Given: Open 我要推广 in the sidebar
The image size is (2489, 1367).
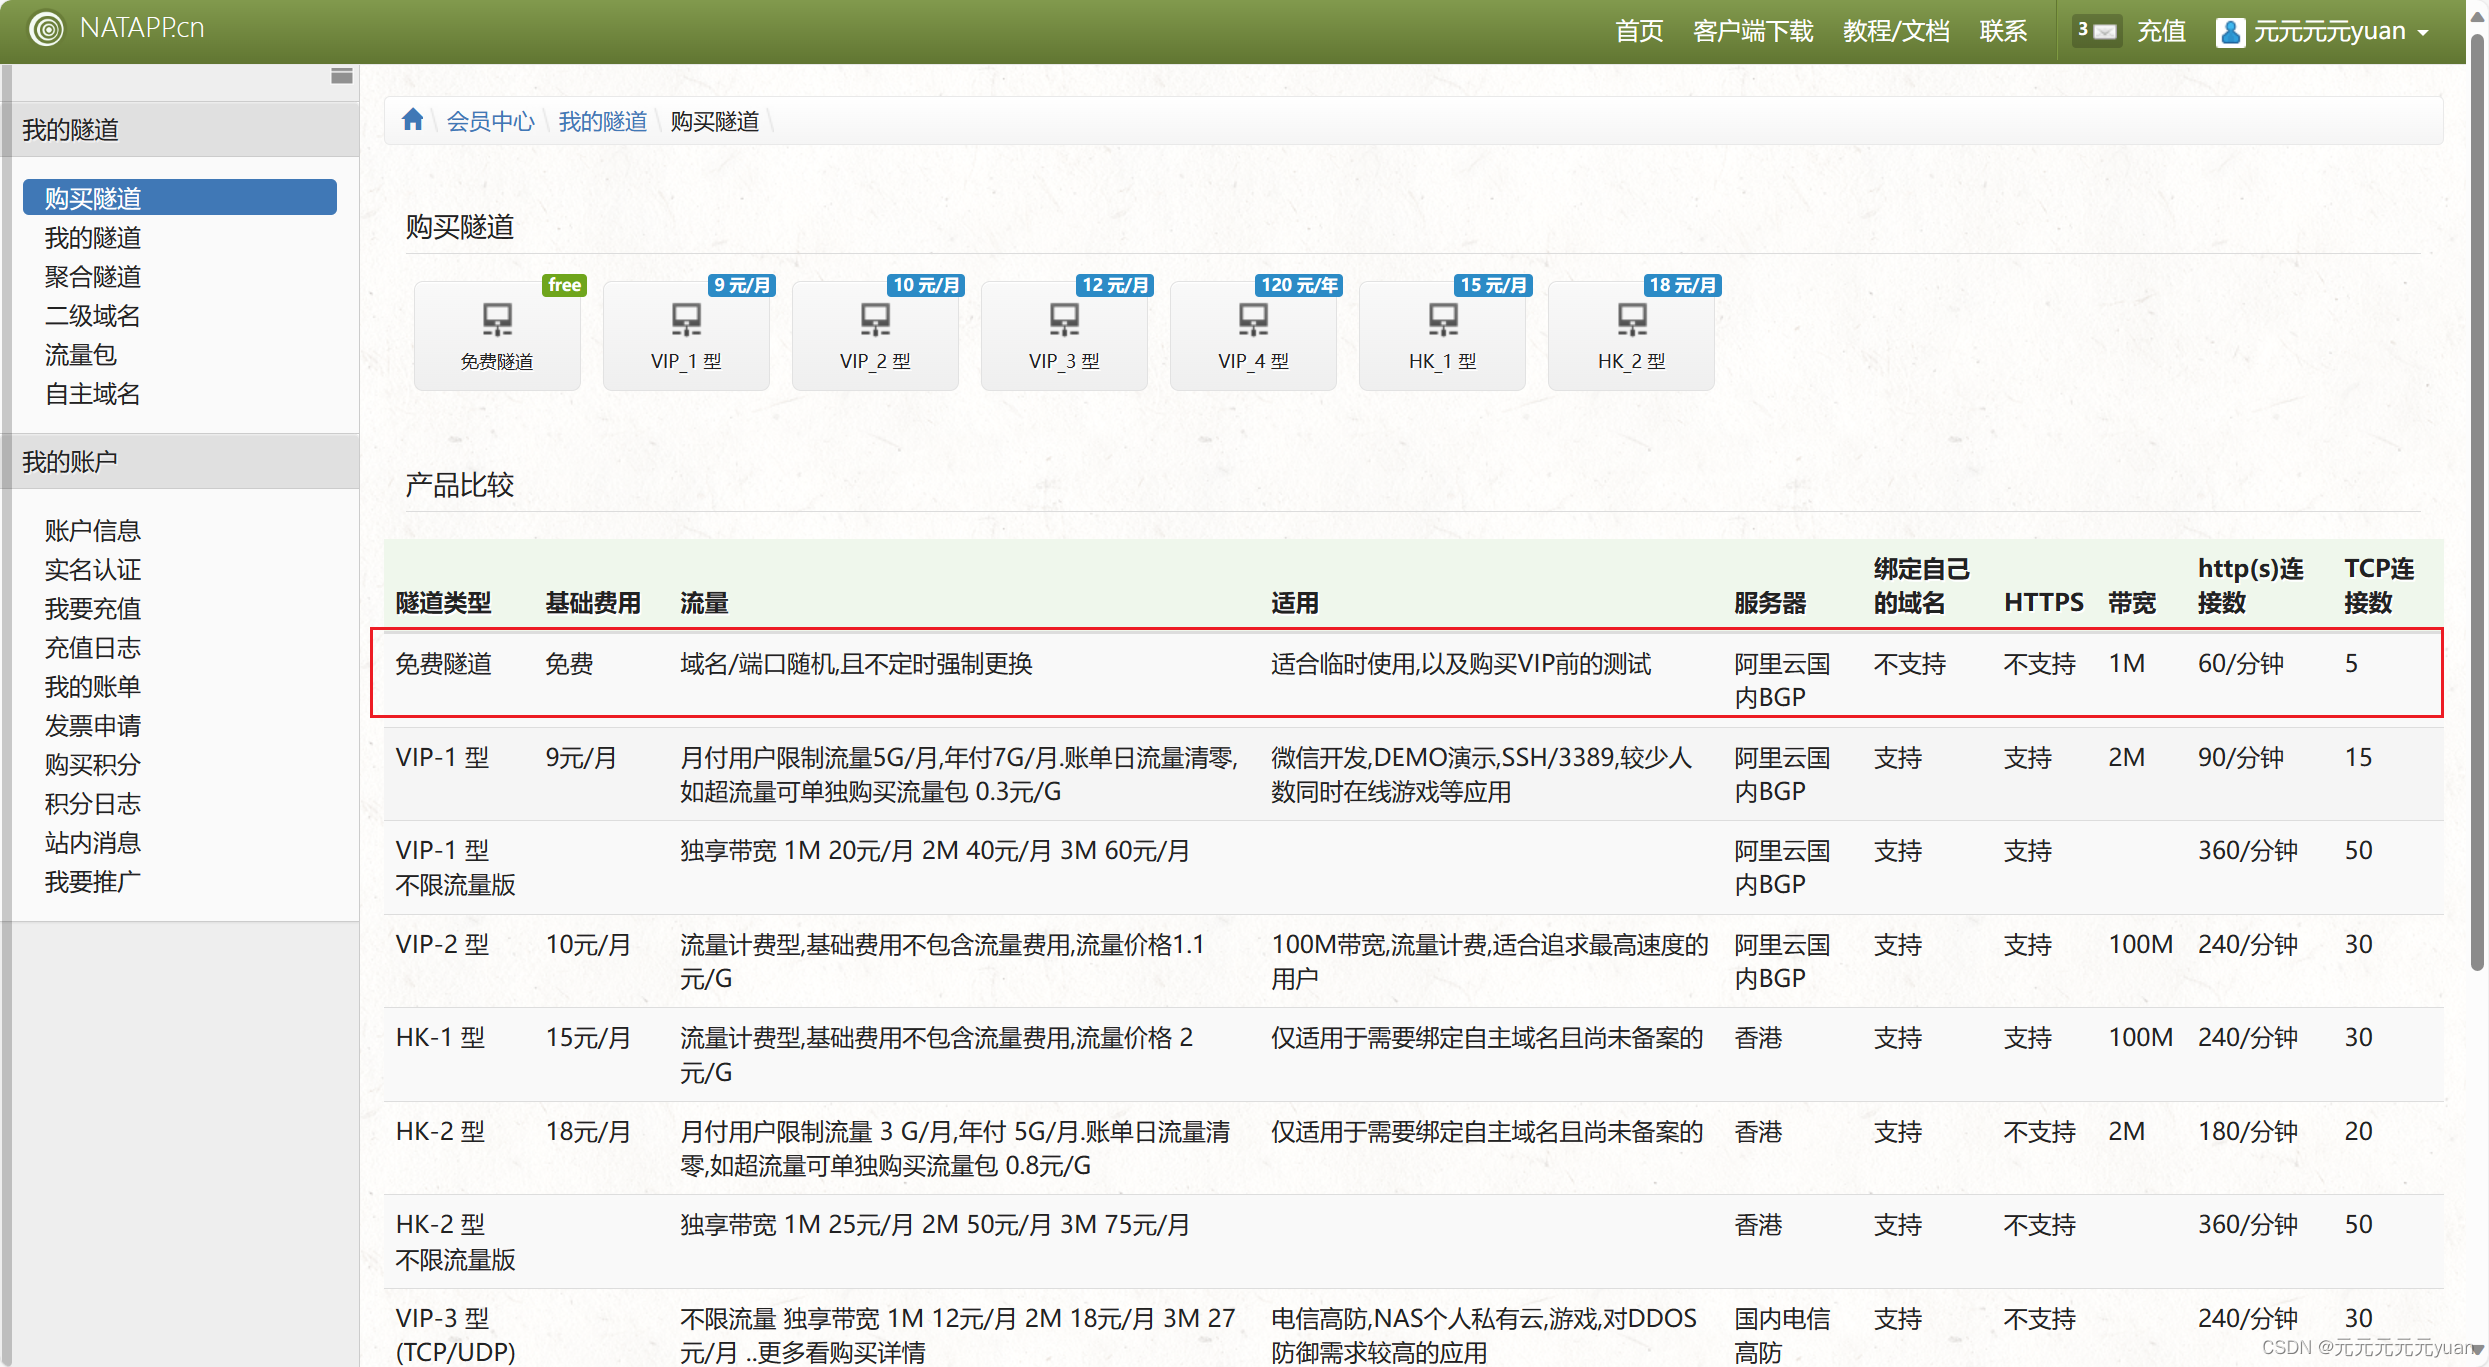Looking at the screenshot, I should (x=93, y=882).
